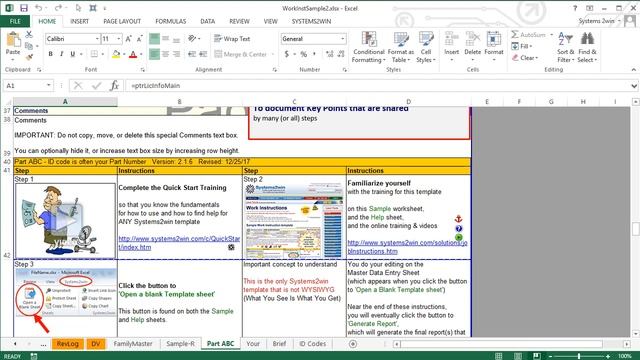Viewport: 640px width, 360px height.
Task: Open the PAGE LAYOUT ribbon tab
Action: (x=122, y=21)
